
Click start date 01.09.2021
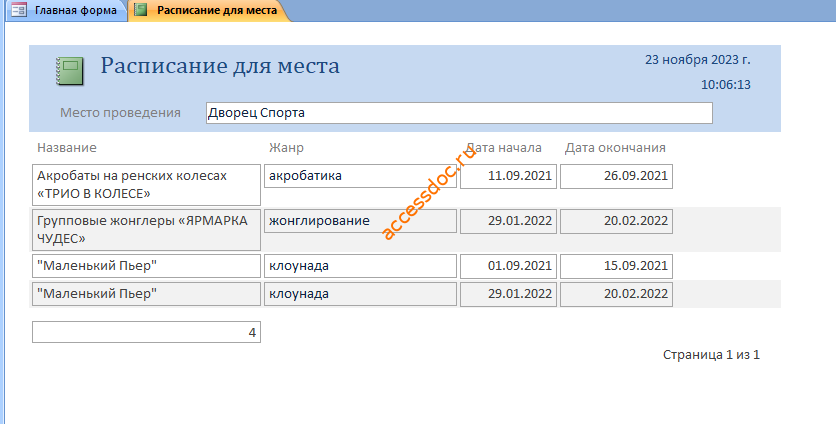pos(508,266)
